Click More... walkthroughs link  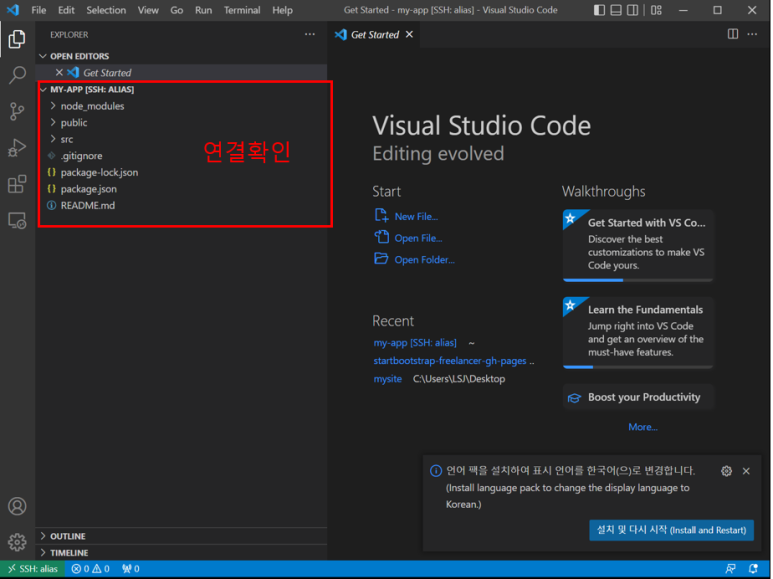click(x=642, y=427)
